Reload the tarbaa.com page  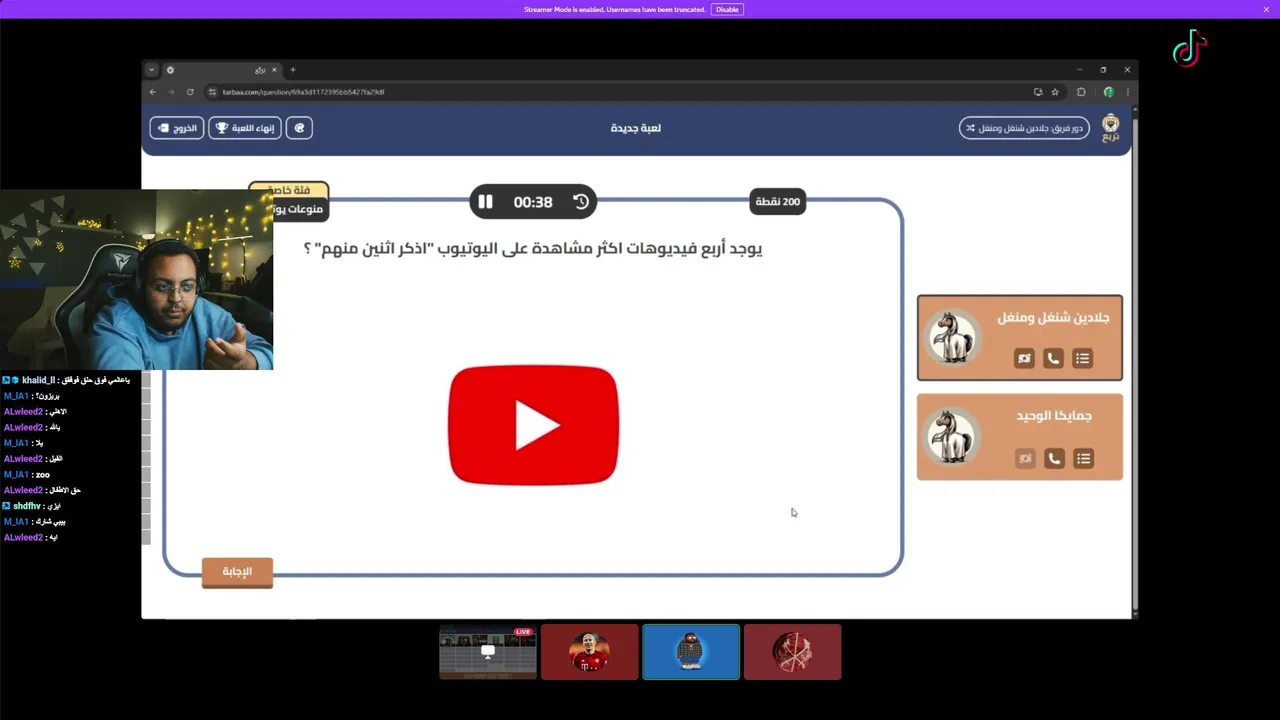(x=190, y=92)
